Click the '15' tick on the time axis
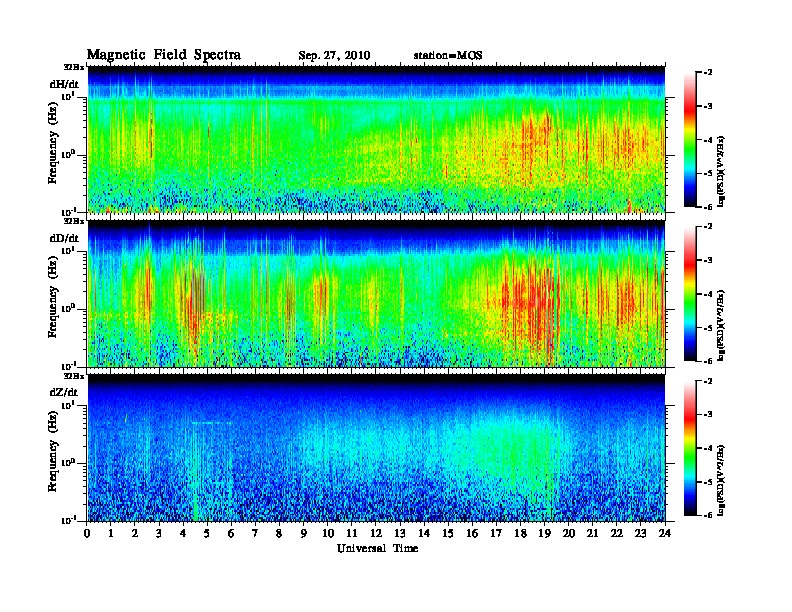792x612 pixels. (448, 534)
